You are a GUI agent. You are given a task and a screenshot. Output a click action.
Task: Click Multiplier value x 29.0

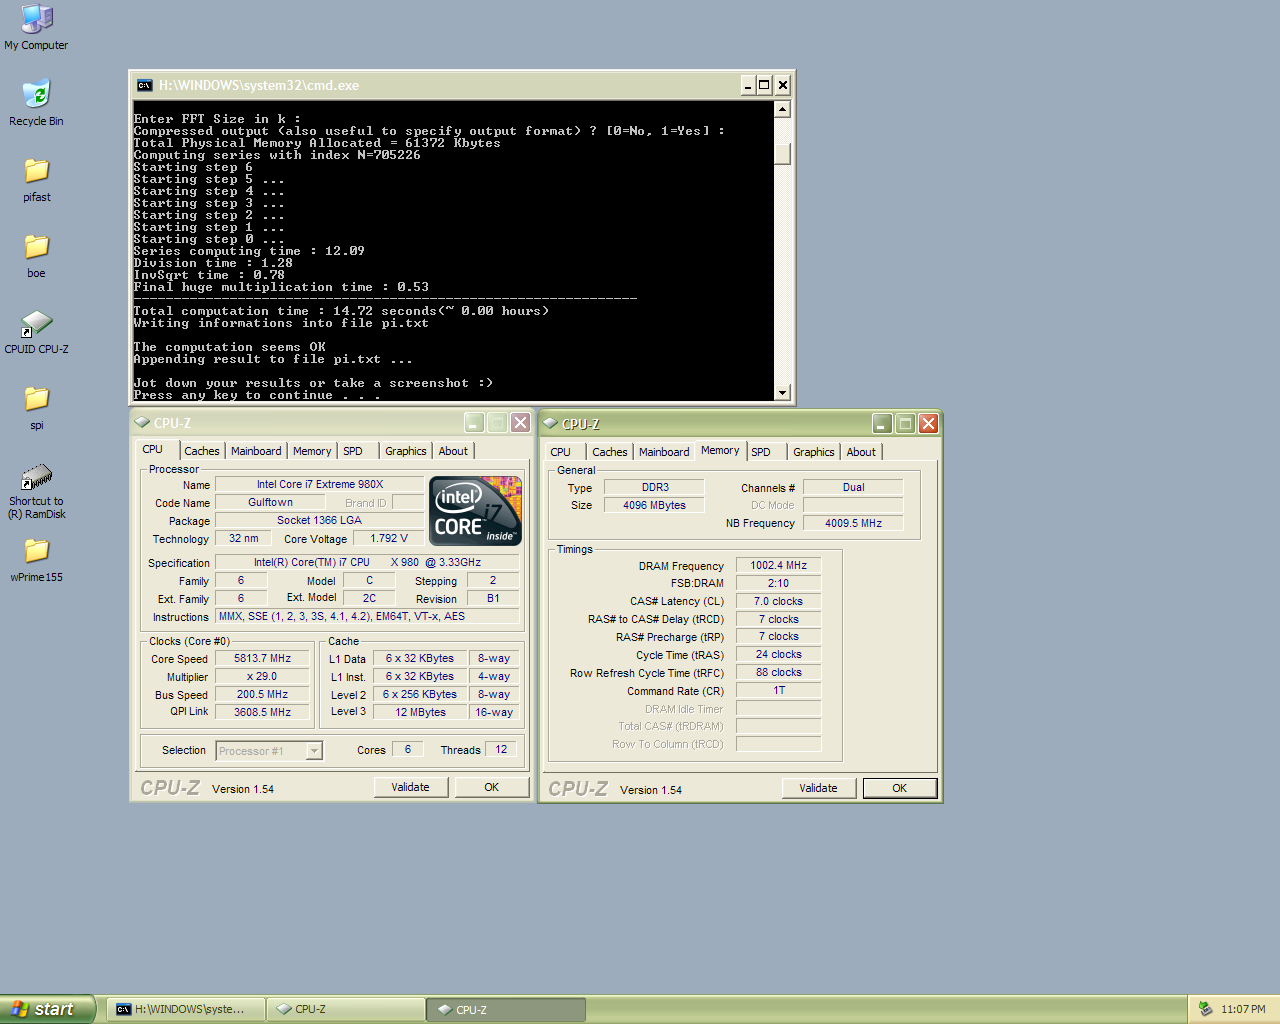263,676
